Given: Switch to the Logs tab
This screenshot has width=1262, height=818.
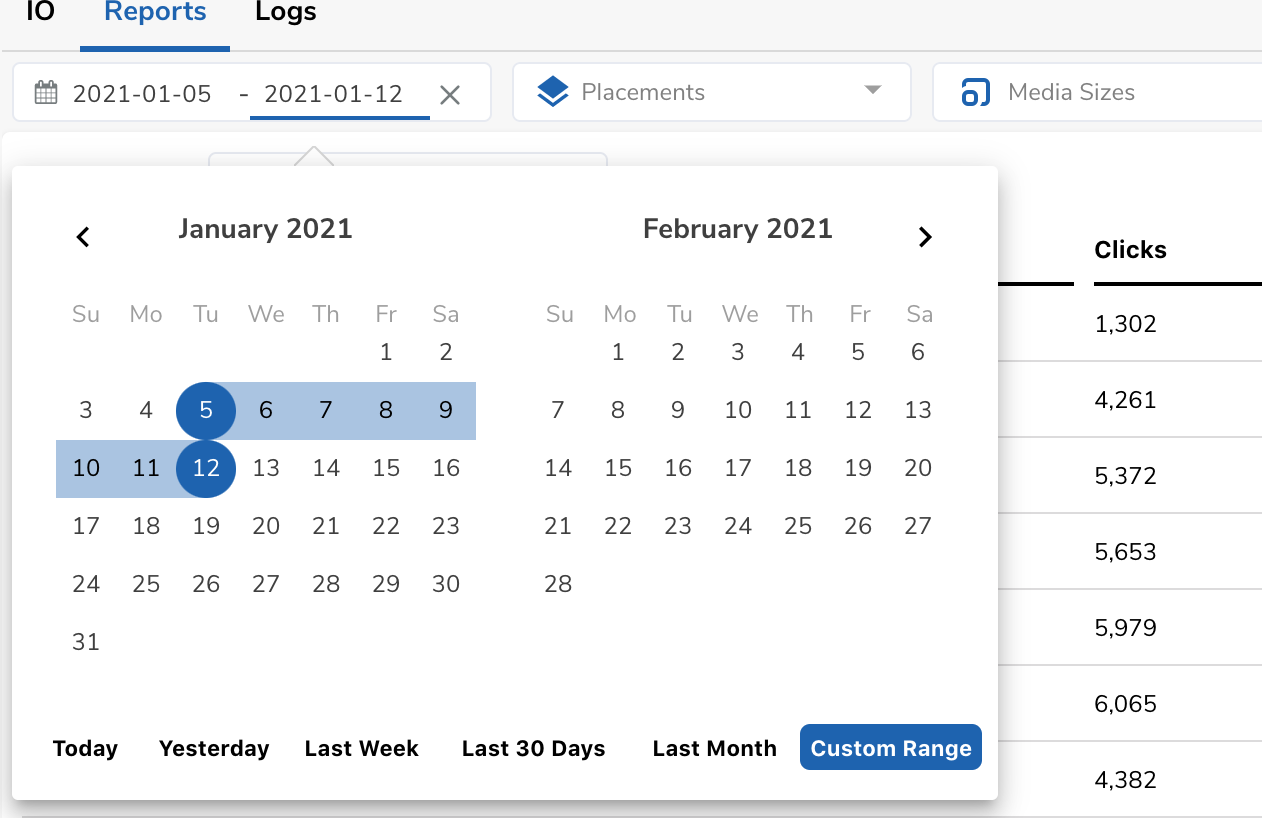Looking at the screenshot, I should pos(286,13).
